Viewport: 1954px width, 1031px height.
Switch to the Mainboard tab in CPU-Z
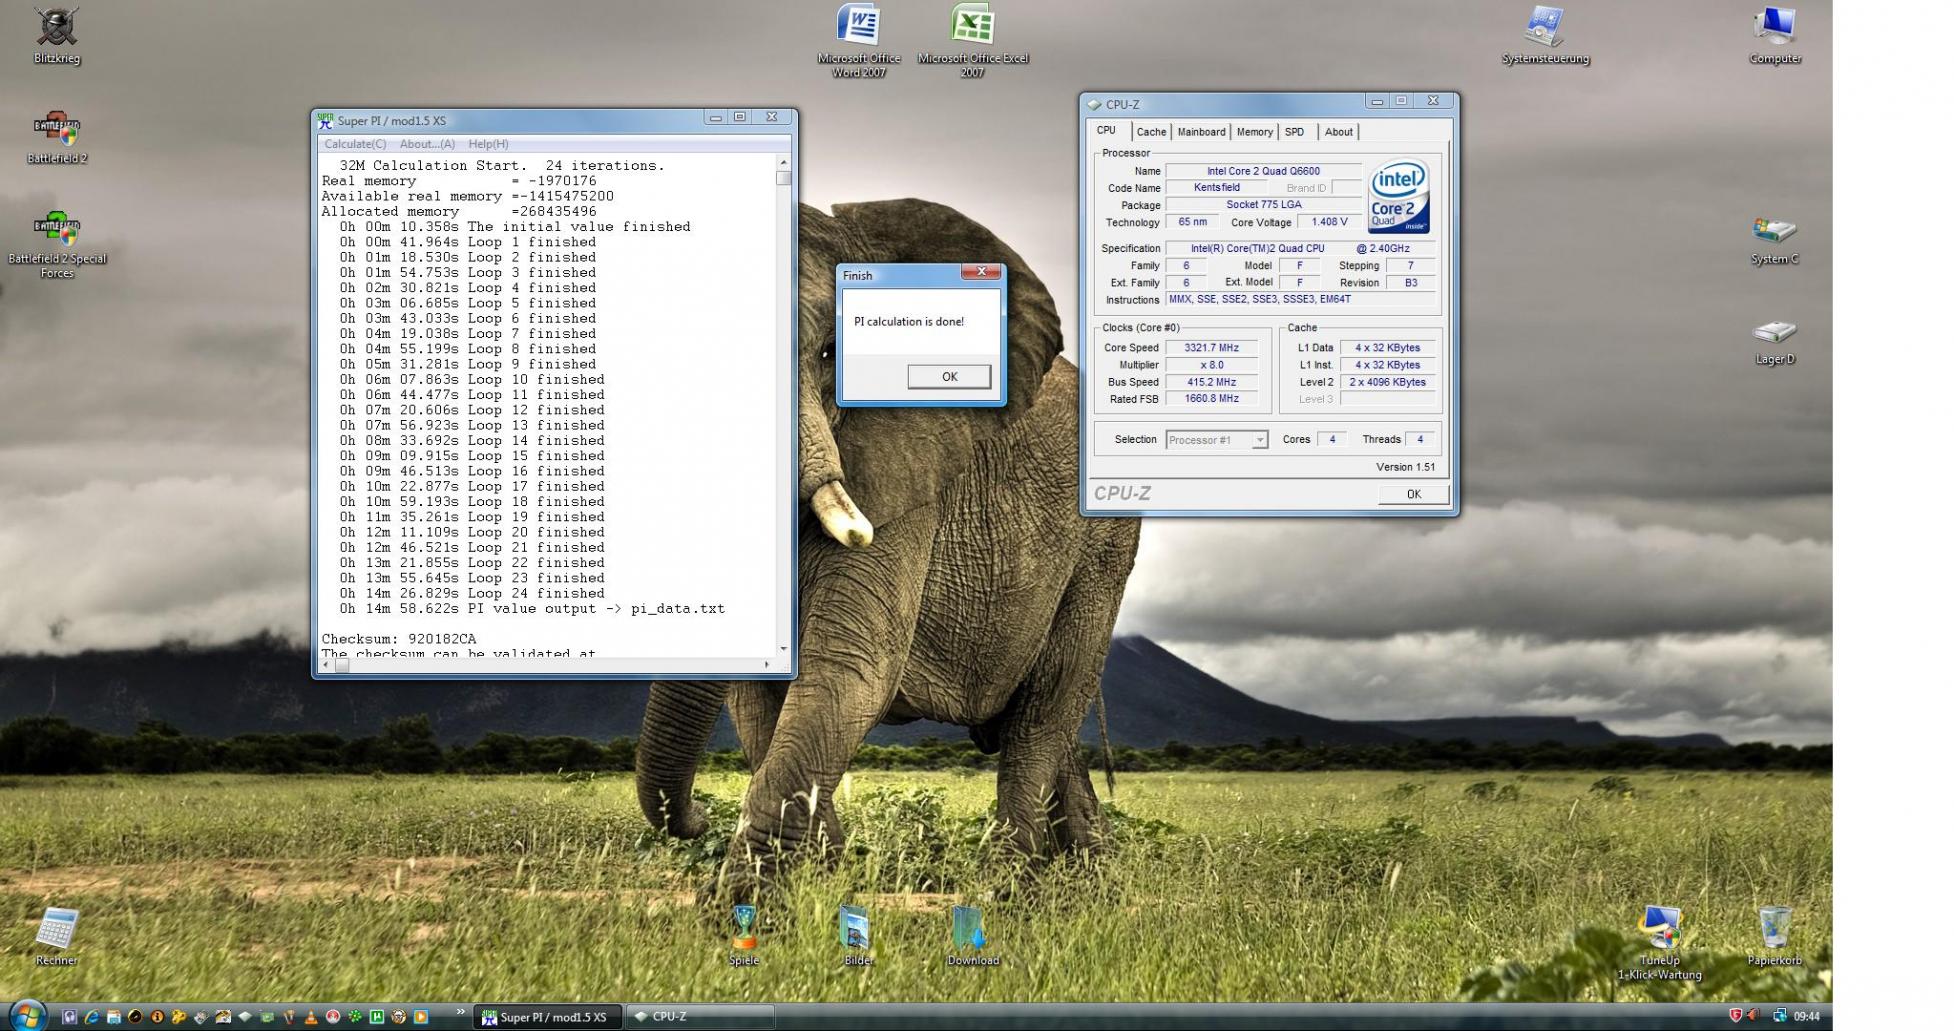point(1201,132)
